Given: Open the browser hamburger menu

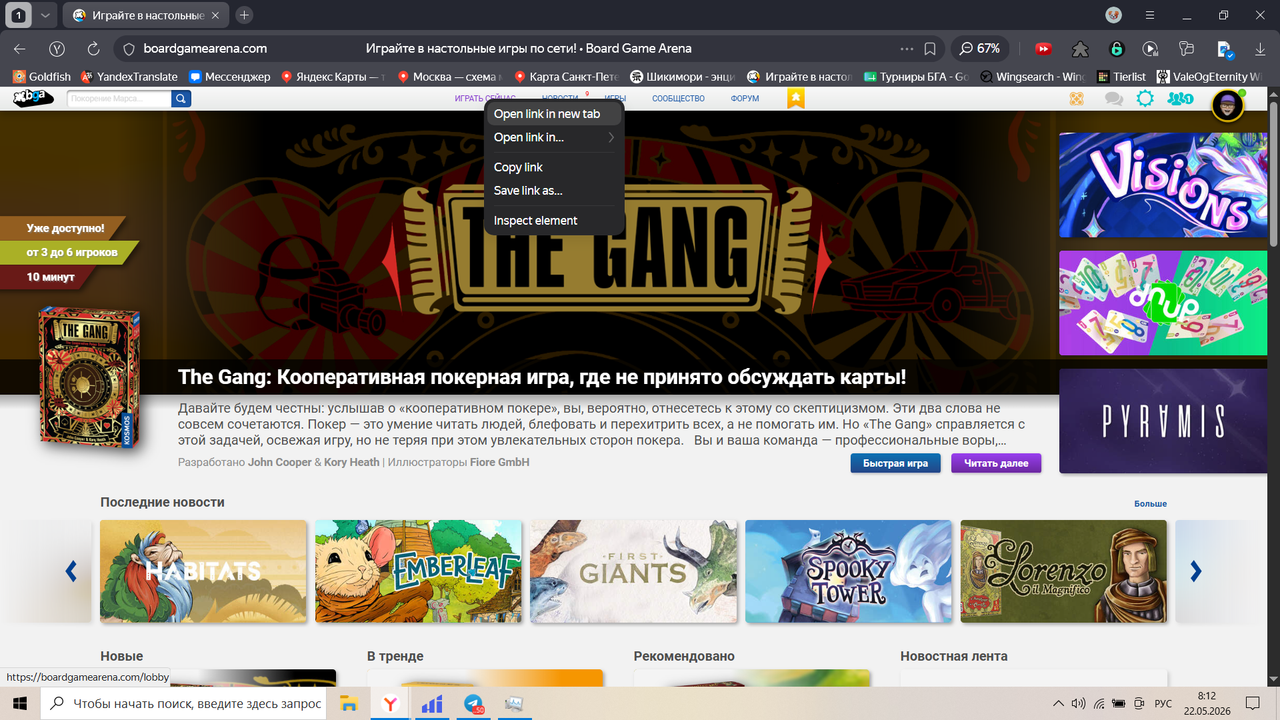Looking at the screenshot, I should tap(1150, 15).
